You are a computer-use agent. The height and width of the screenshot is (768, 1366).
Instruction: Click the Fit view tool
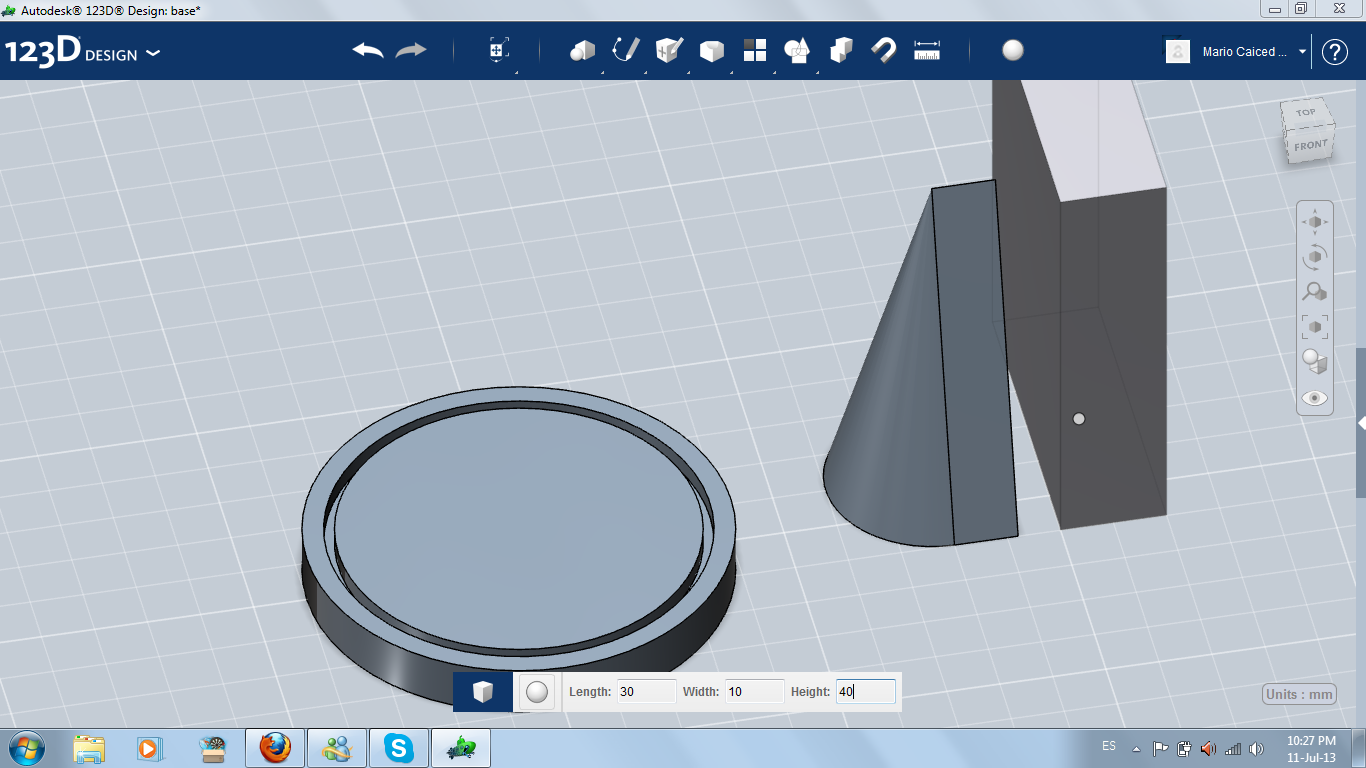pos(1315,327)
